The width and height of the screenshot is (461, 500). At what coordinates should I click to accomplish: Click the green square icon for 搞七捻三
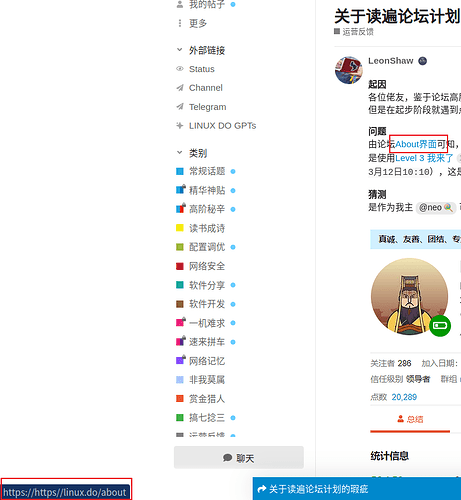point(180,418)
